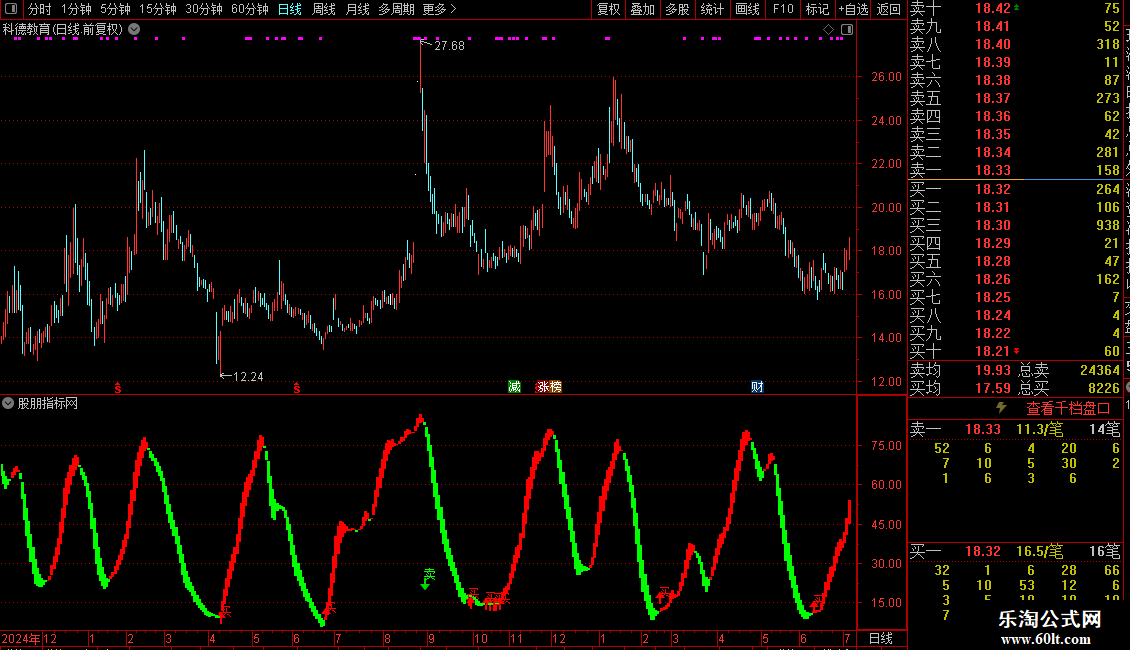This screenshot has height=650, width=1130.
Task: Click the 涨榜 event marker
Action: [549, 387]
